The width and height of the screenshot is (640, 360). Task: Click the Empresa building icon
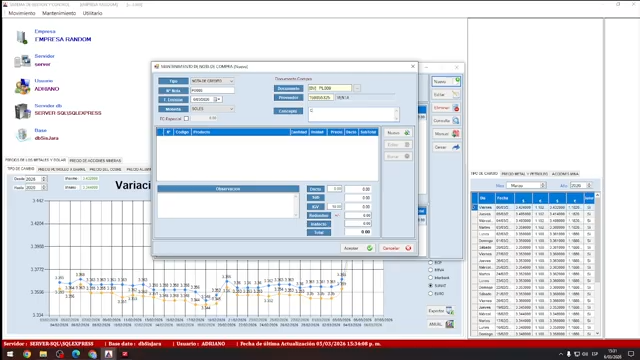pos(22,37)
